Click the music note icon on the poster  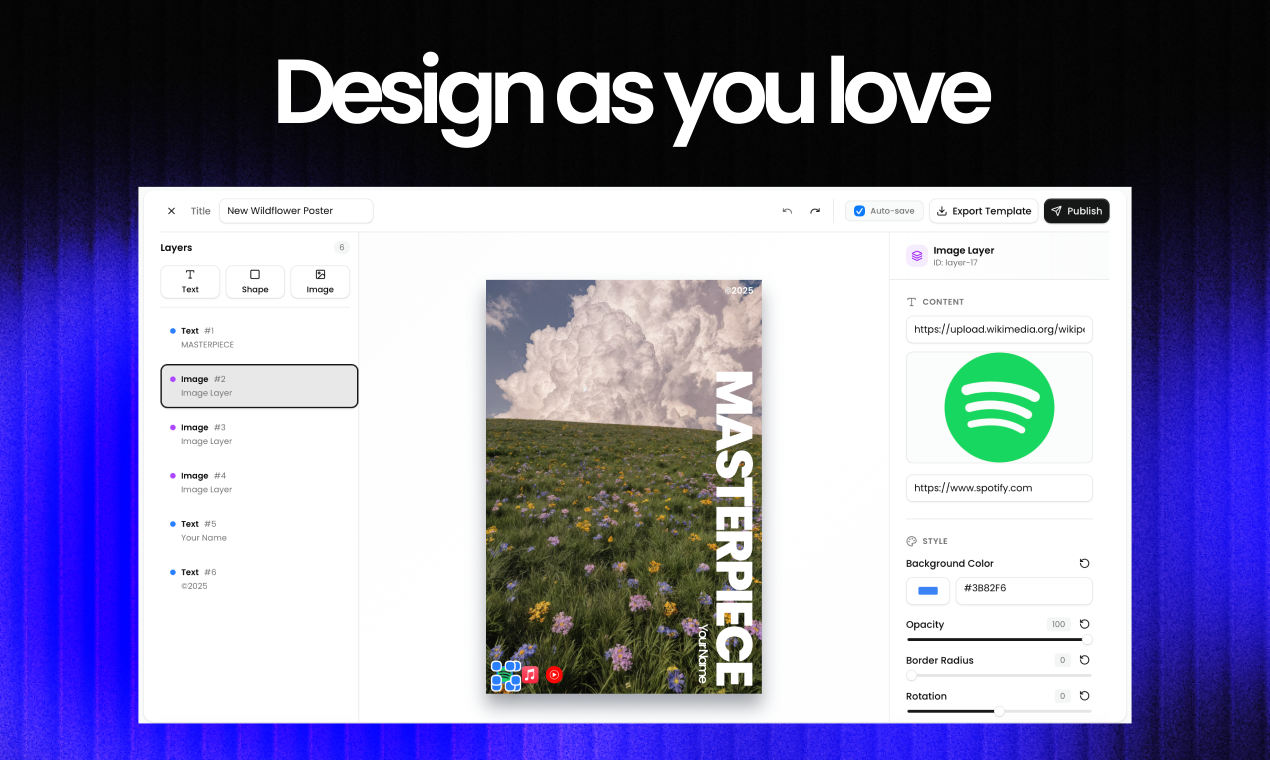point(531,674)
